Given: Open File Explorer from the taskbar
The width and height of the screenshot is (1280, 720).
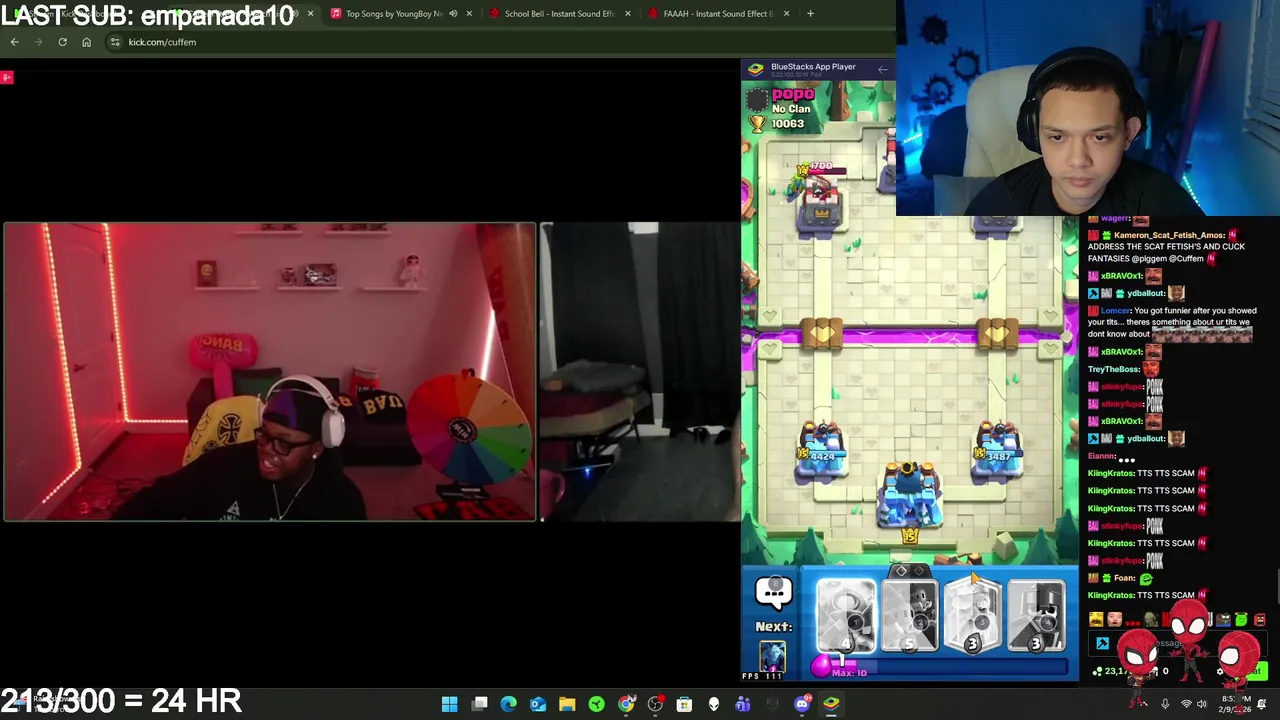Looking at the screenshot, I should (x=567, y=704).
